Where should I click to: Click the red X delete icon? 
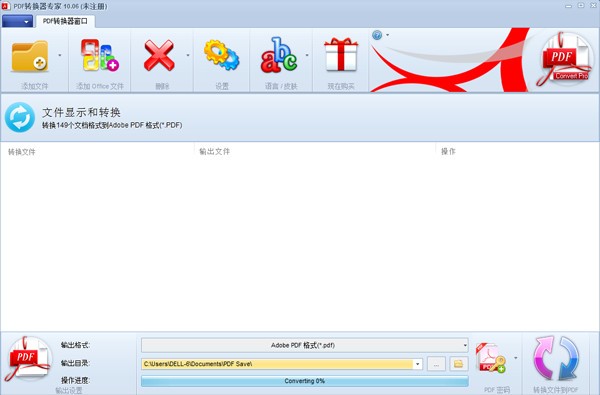tap(159, 56)
